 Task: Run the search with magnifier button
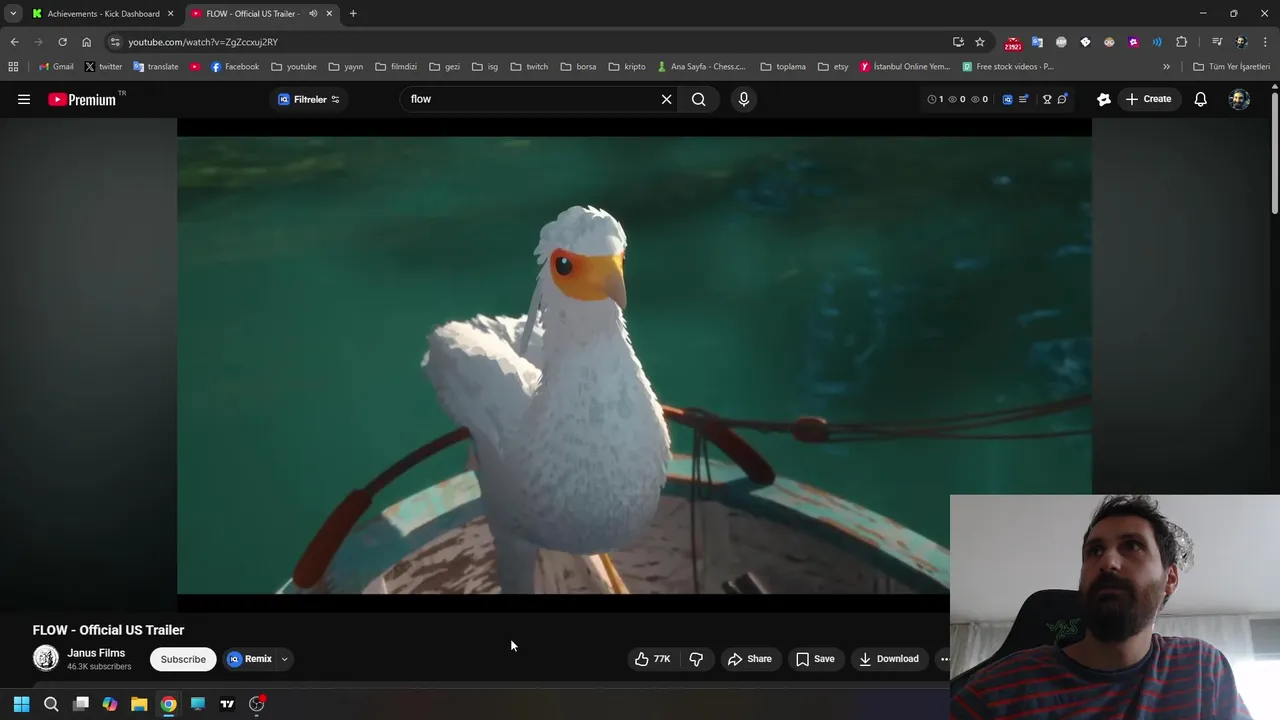(x=699, y=99)
